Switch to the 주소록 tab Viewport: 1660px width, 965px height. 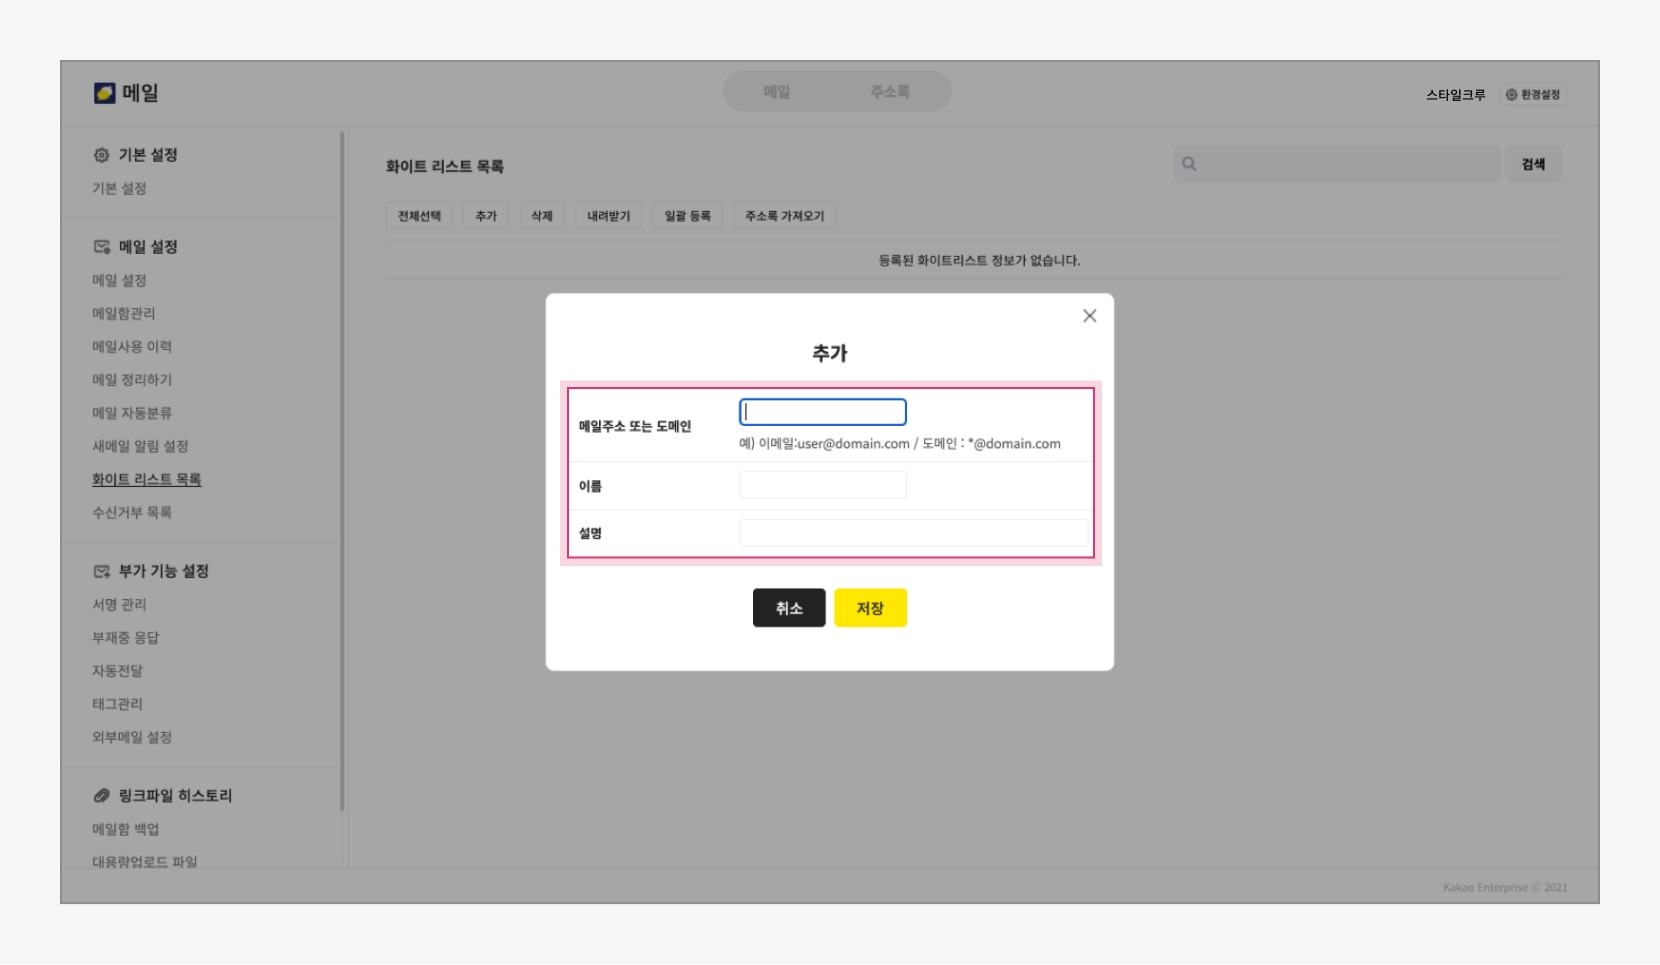point(889,92)
